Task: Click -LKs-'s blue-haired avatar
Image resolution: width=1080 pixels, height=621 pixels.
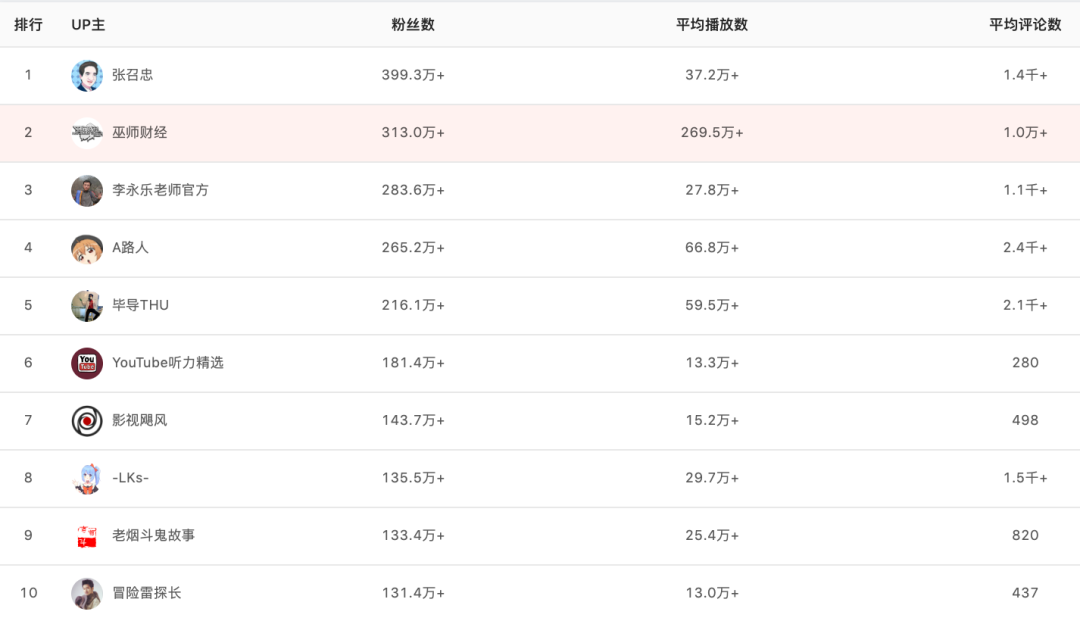Action: (x=87, y=478)
